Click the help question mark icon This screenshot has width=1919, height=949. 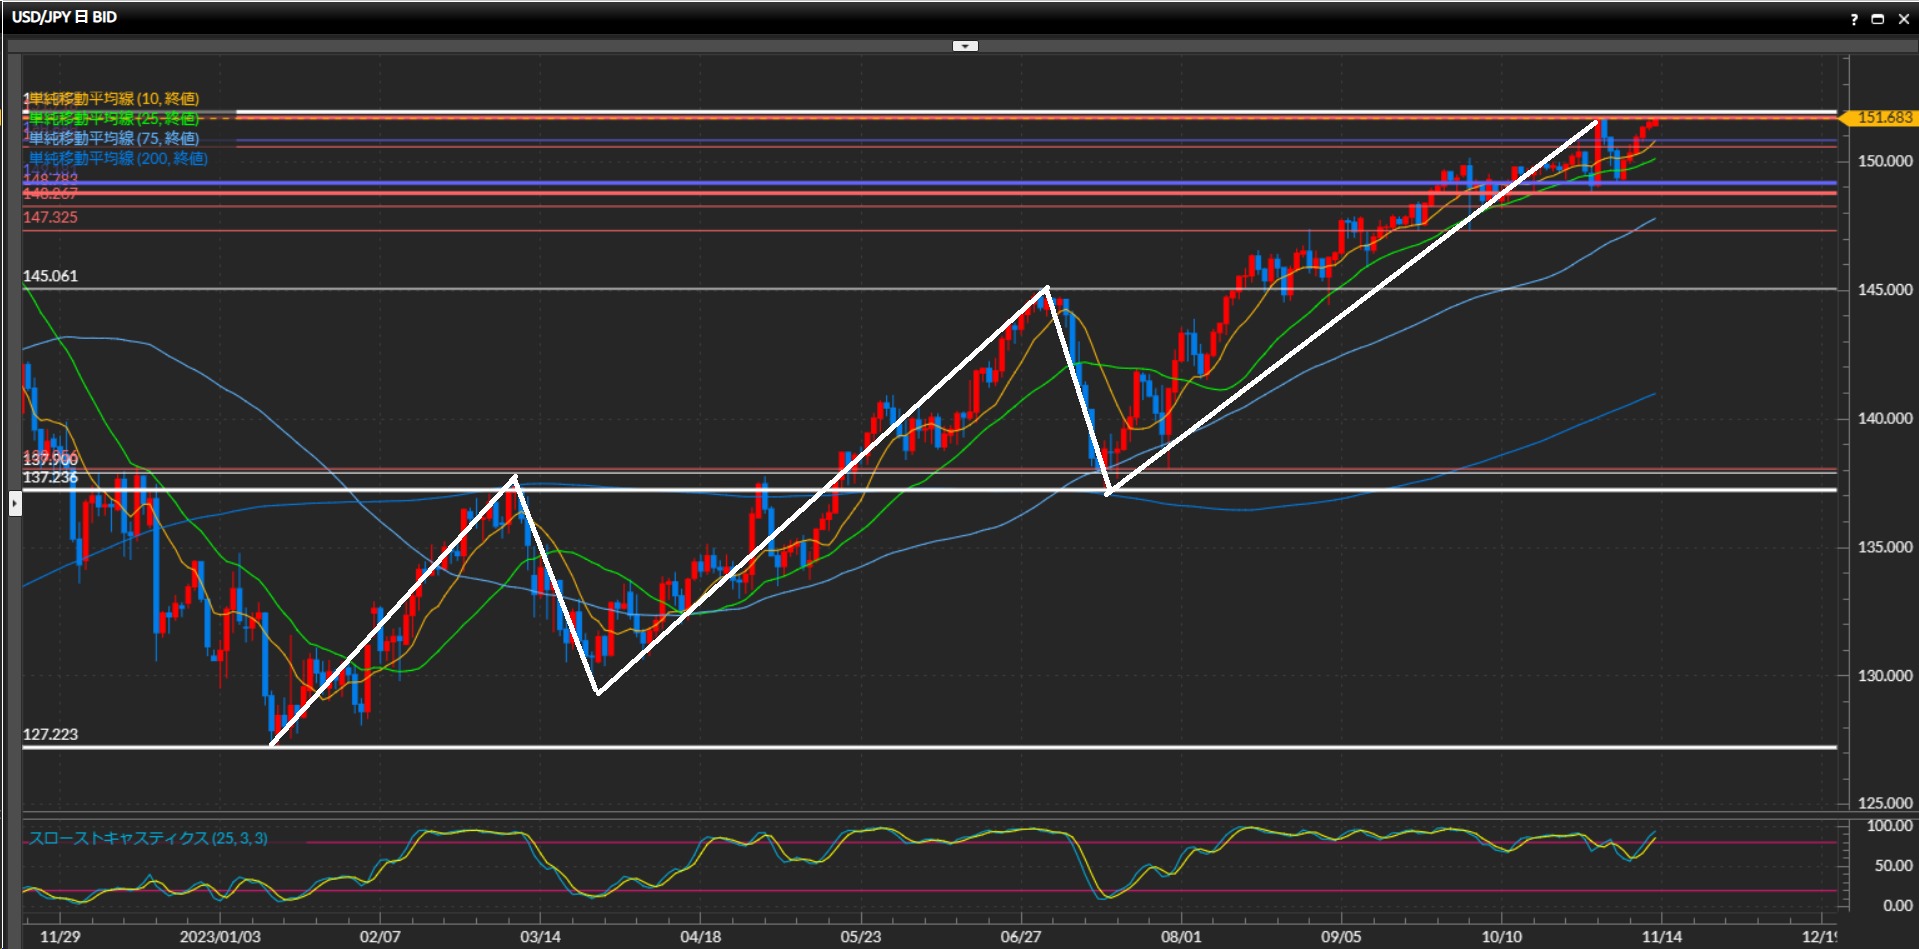click(1854, 19)
